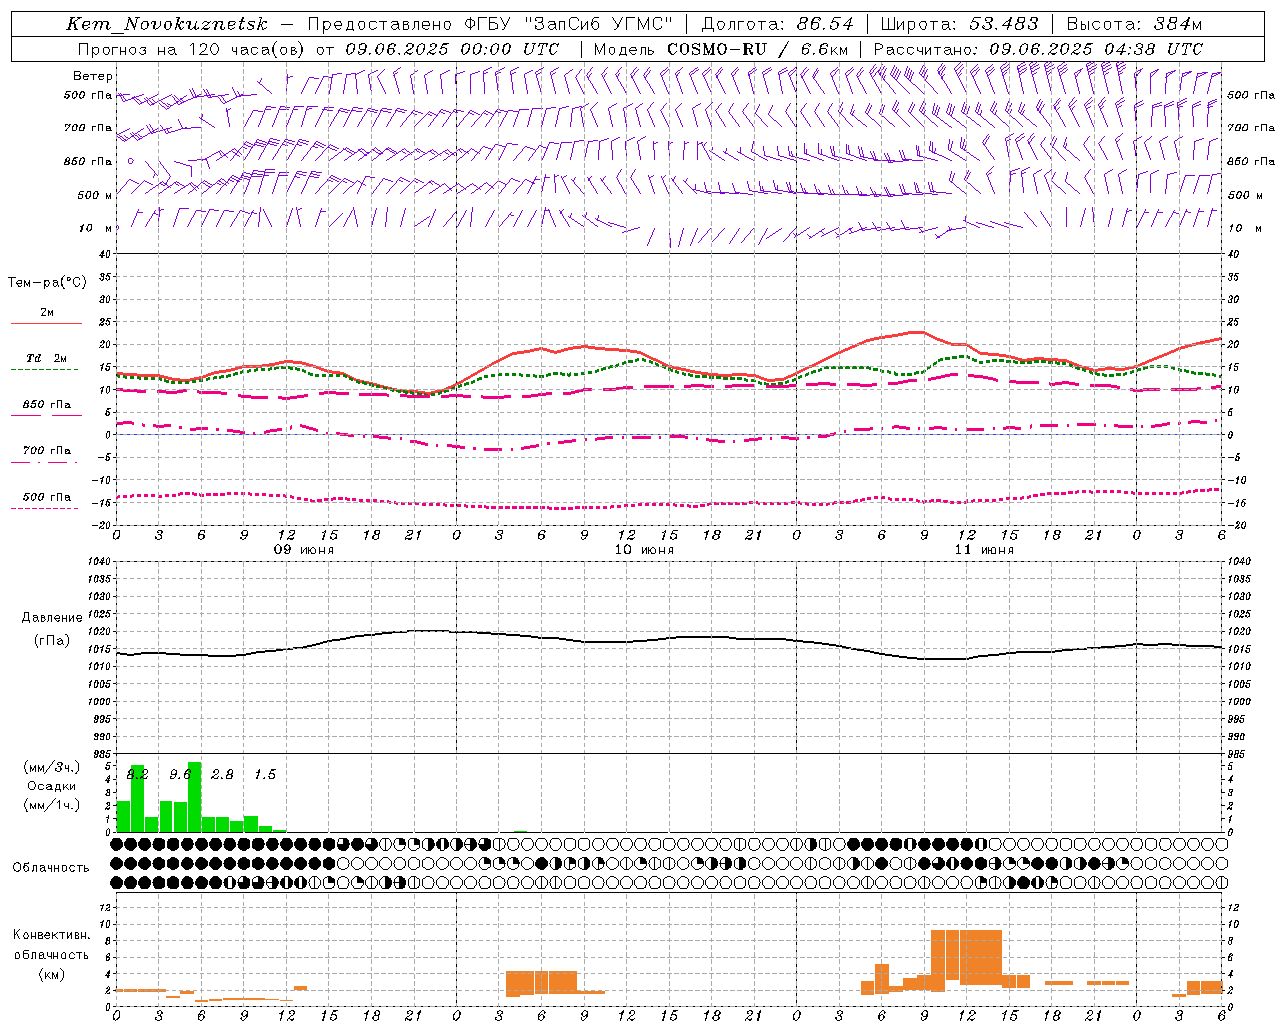Click the '(км)' convective height unit label
The height and width of the screenshot is (1024, 1280).
(x=51, y=974)
